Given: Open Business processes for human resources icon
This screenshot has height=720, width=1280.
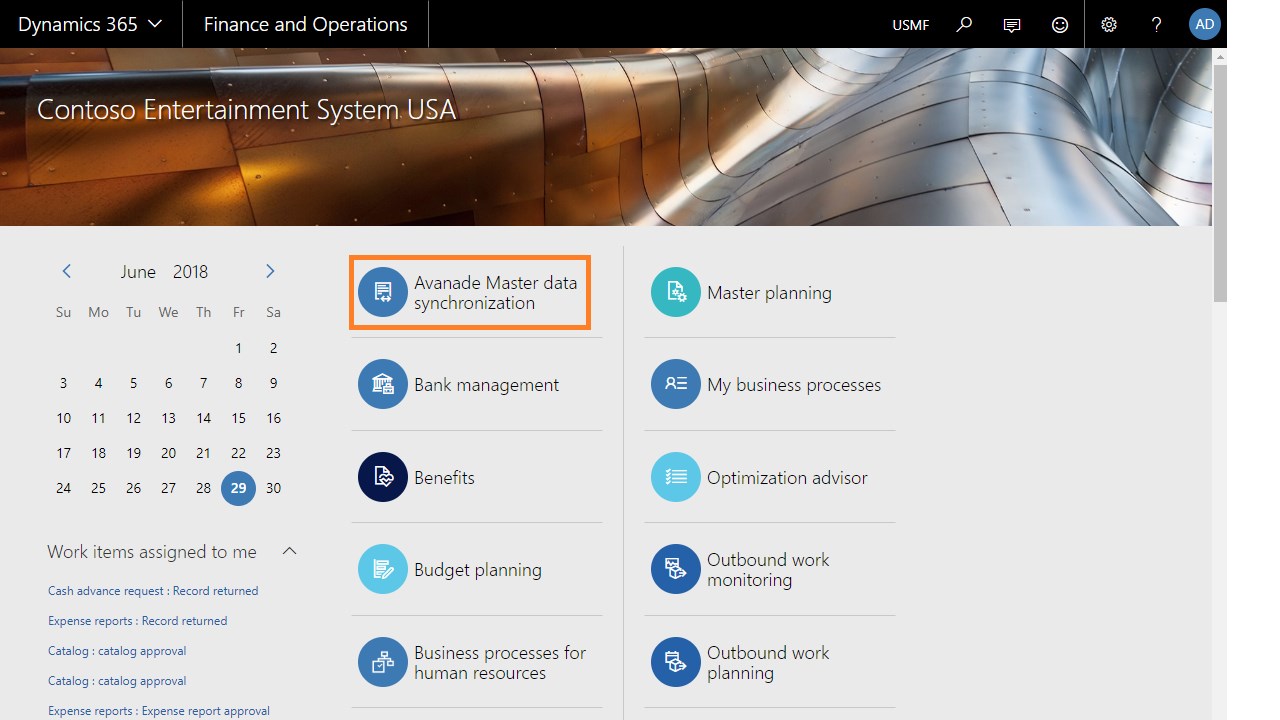Looking at the screenshot, I should (x=383, y=662).
